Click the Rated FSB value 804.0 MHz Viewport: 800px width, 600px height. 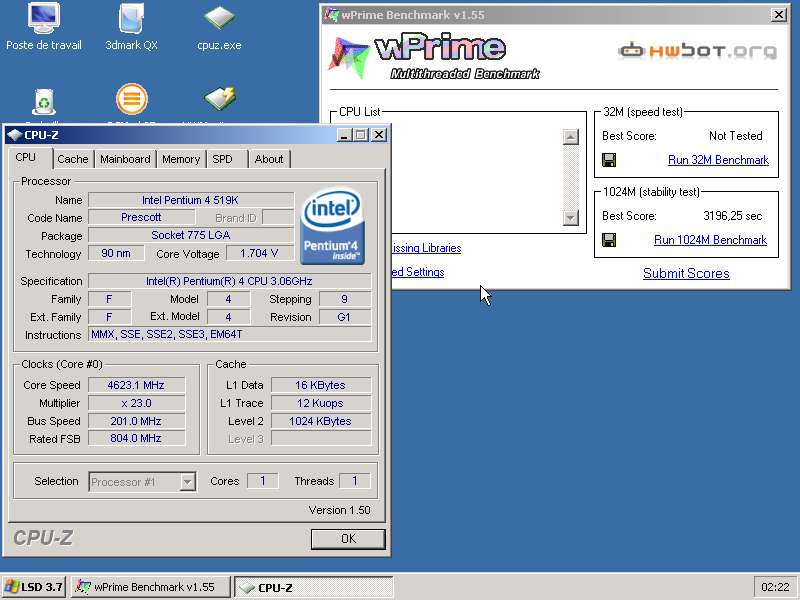click(136, 438)
